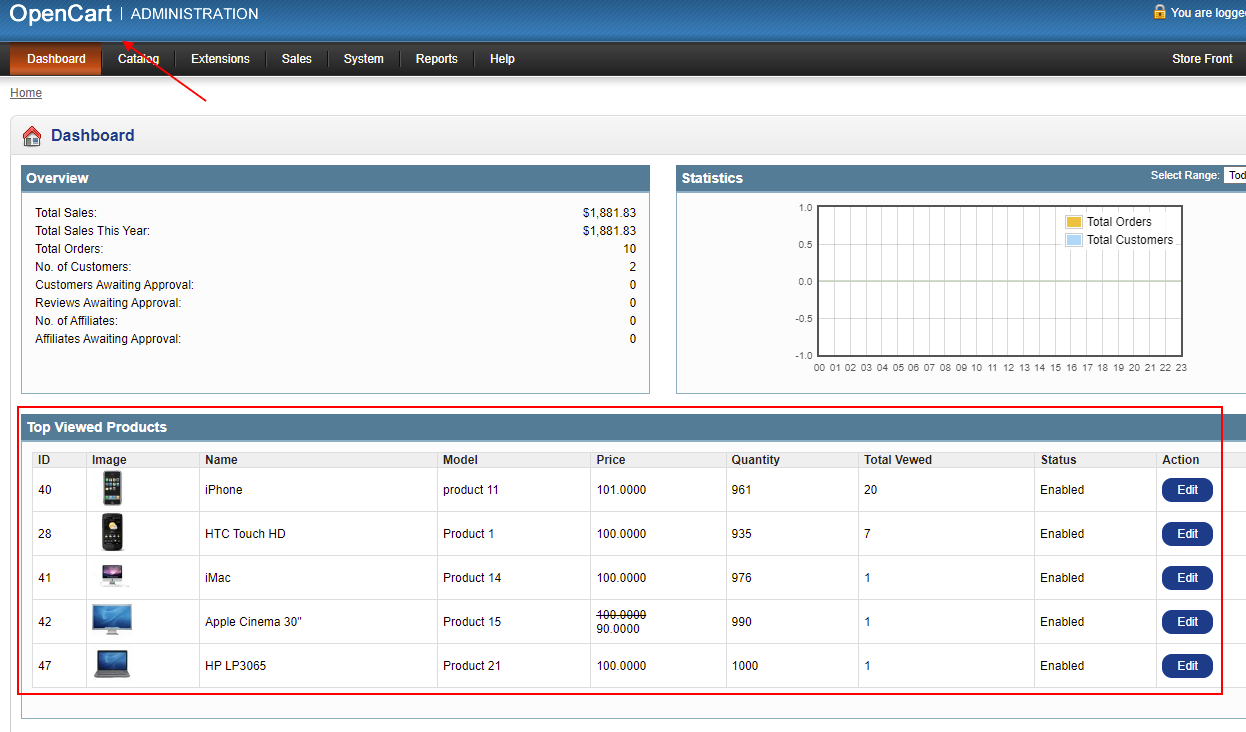Go to the Store Front link
Screen dimensions: 1246x732
click(1202, 59)
